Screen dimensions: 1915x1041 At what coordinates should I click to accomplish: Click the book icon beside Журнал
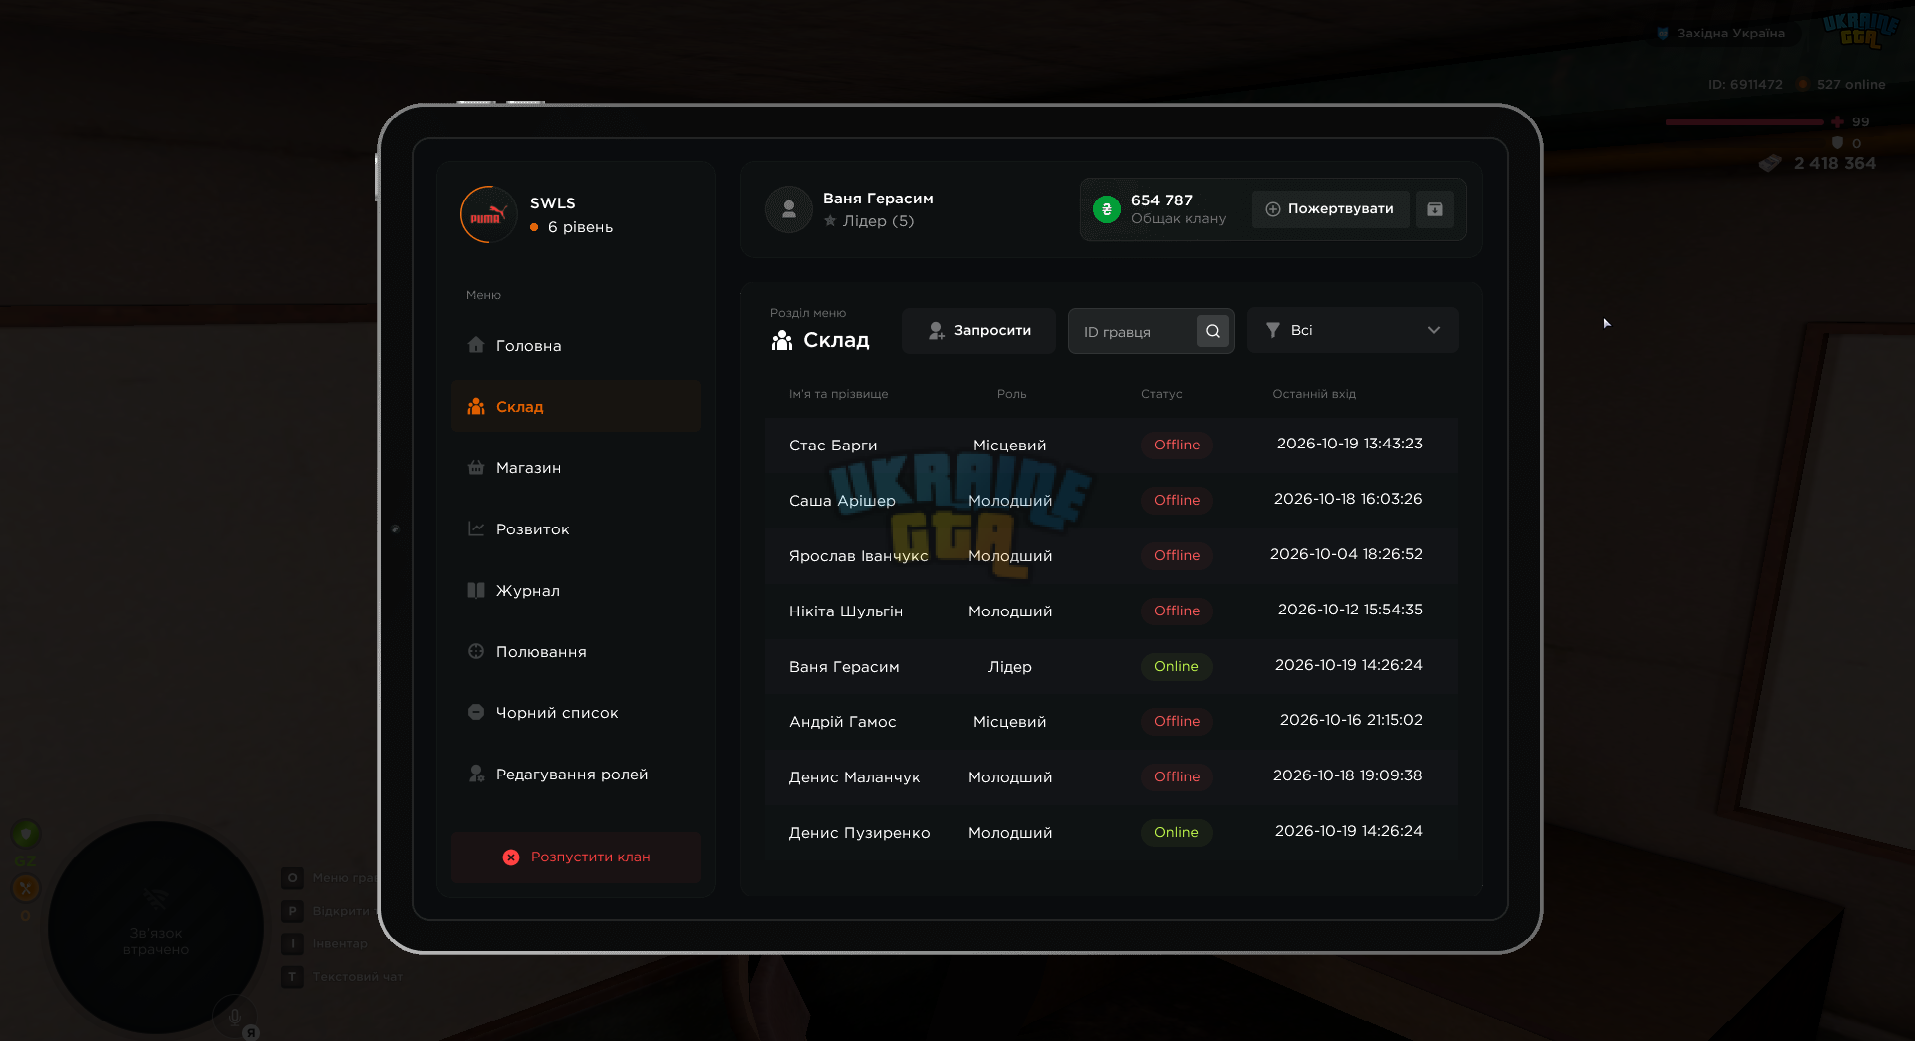click(x=476, y=590)
